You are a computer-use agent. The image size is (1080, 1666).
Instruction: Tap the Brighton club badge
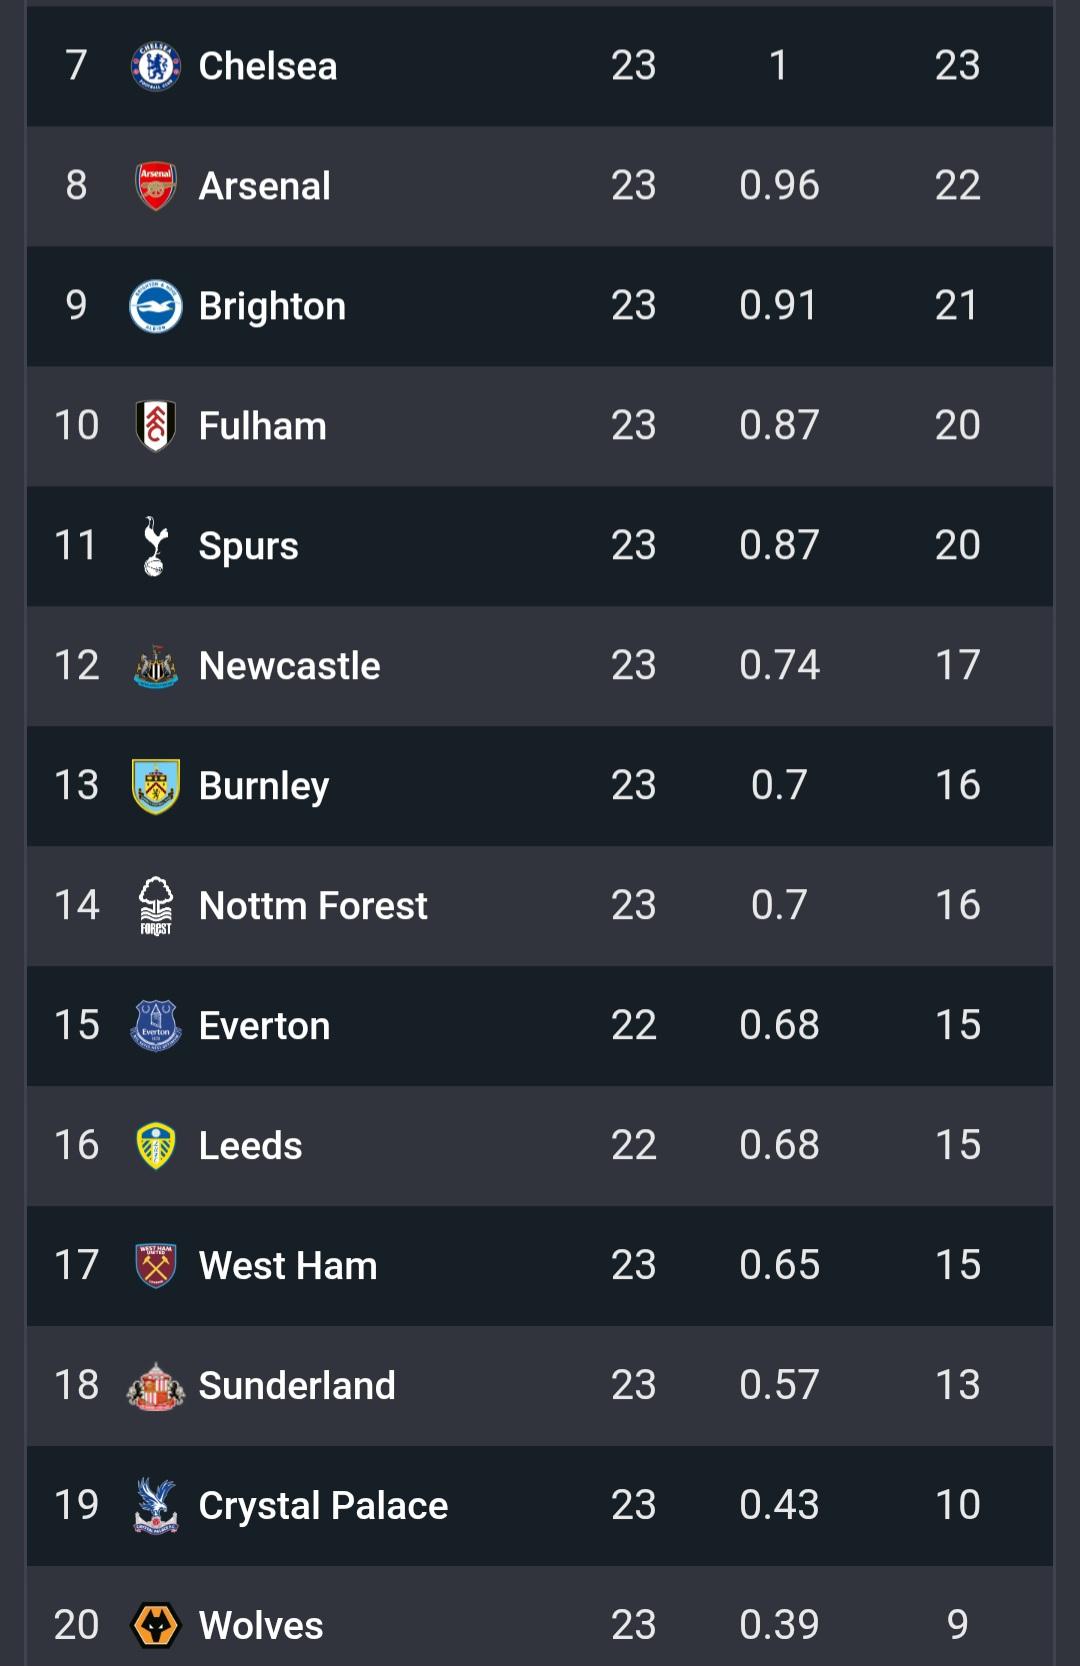pyautogui.click(x=156, y=306)
